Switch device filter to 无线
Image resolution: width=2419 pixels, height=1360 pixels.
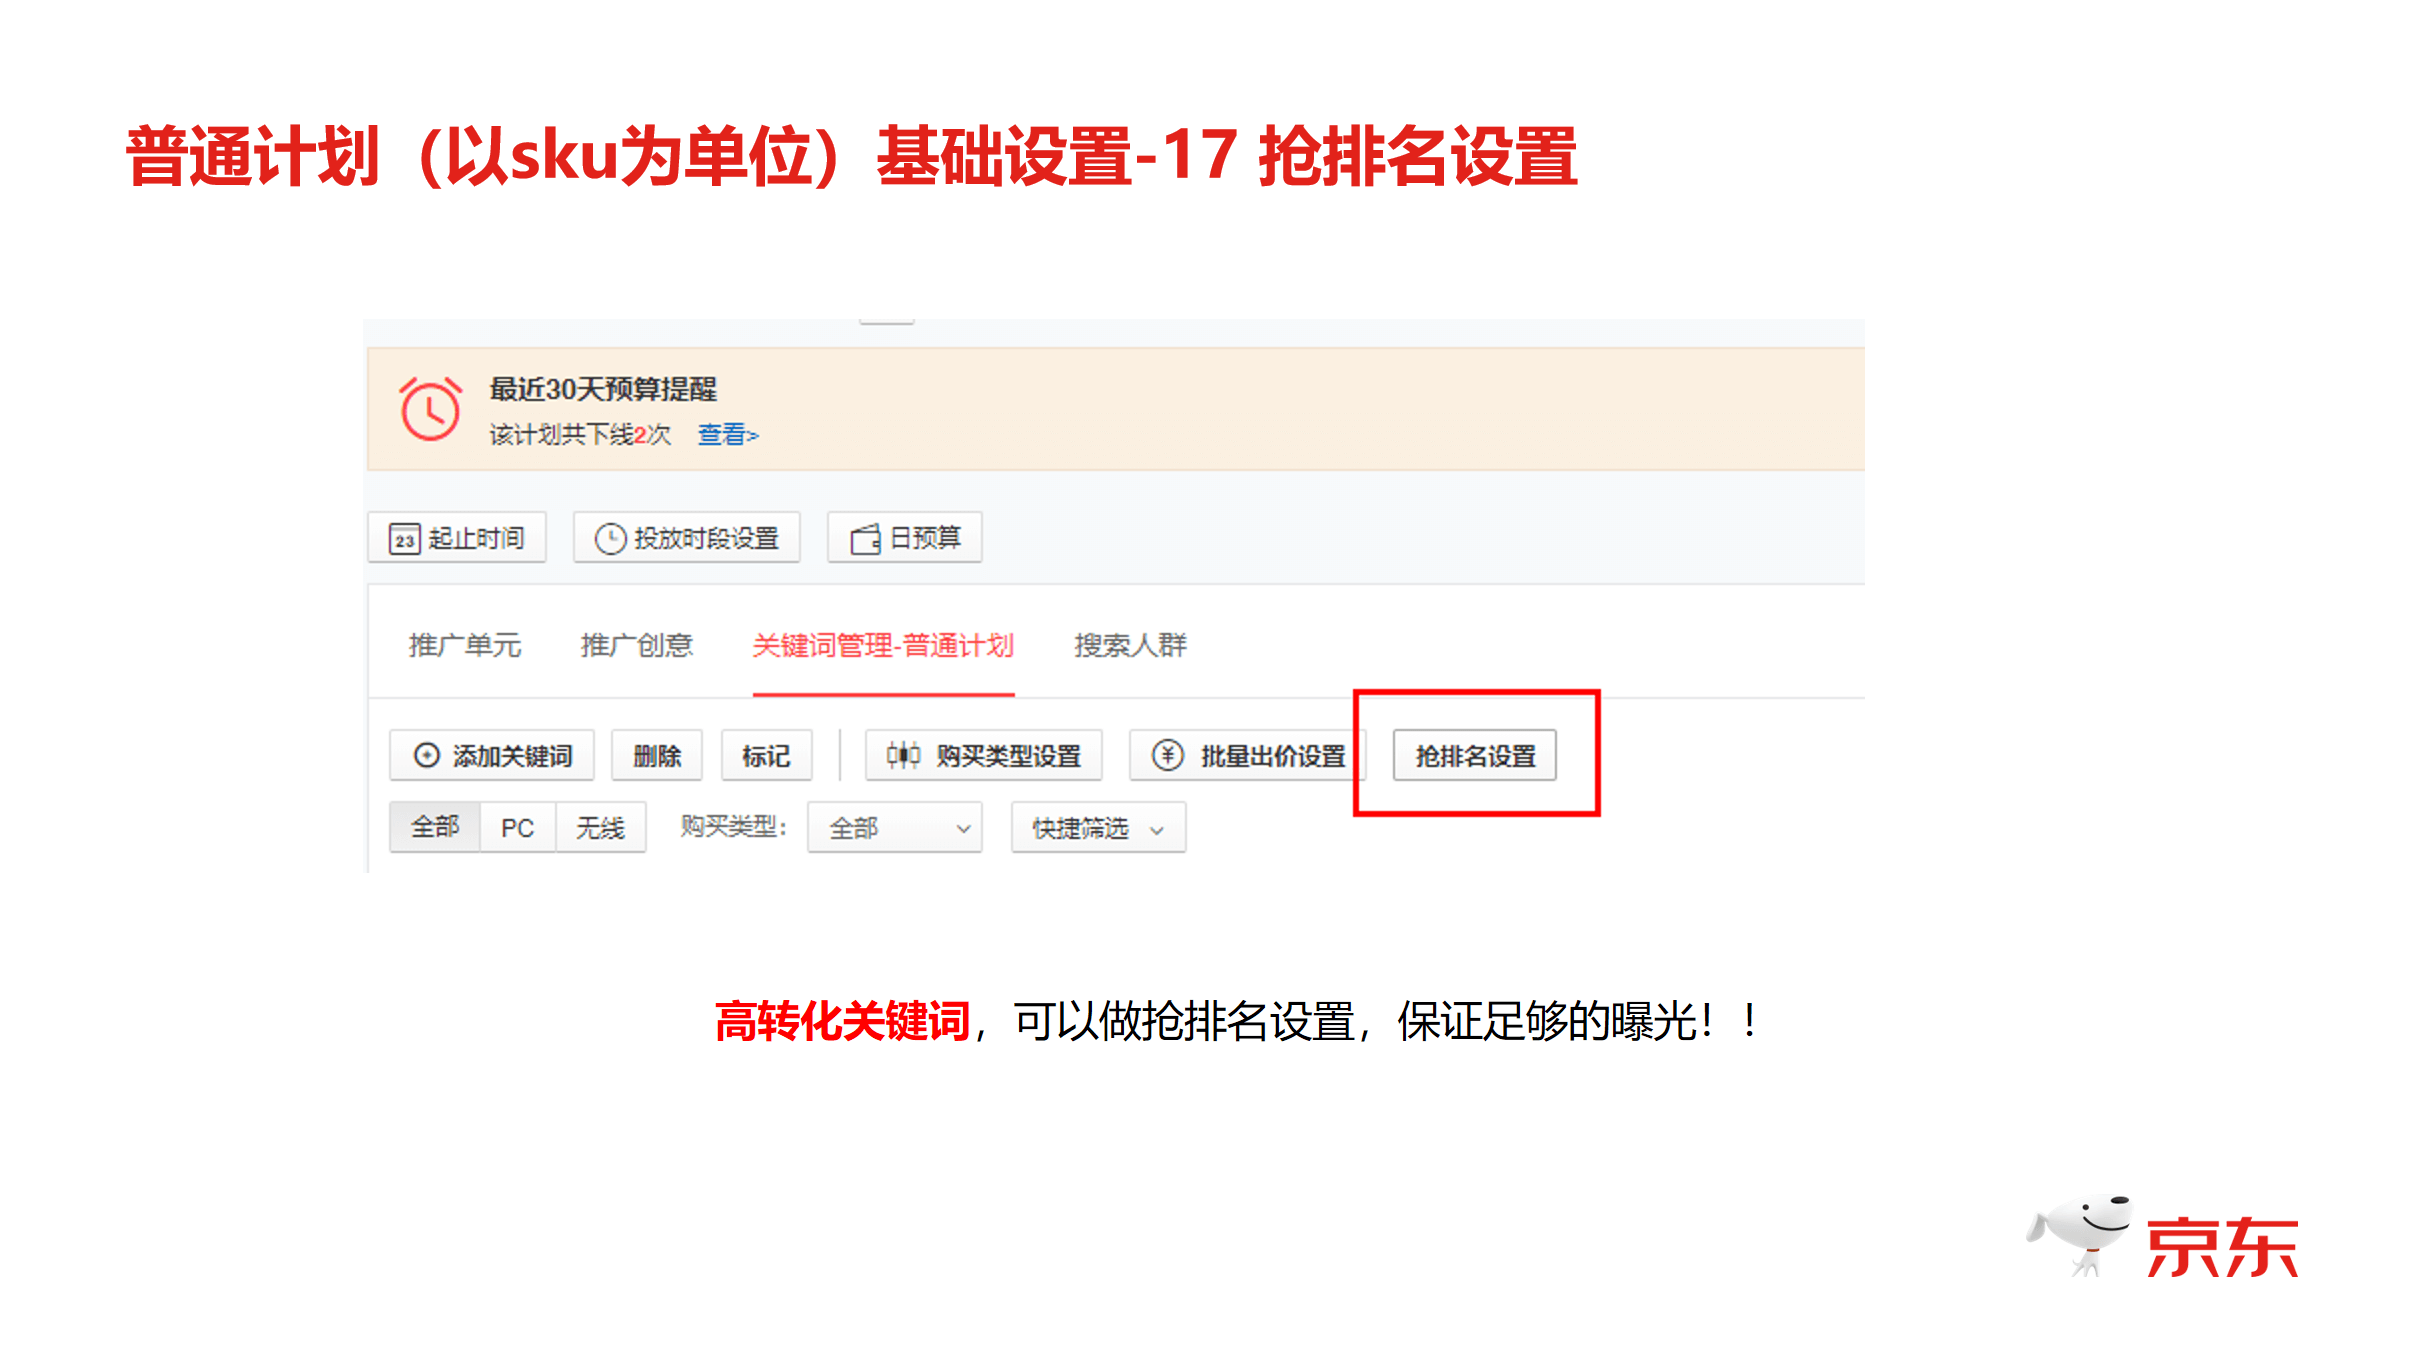point(600,828)
